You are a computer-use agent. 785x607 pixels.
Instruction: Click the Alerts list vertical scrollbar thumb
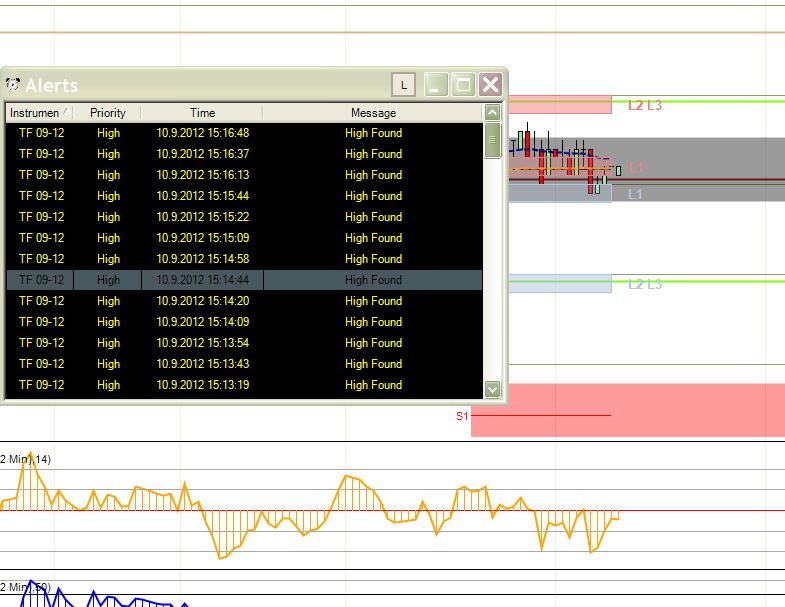tap(492, 141)
